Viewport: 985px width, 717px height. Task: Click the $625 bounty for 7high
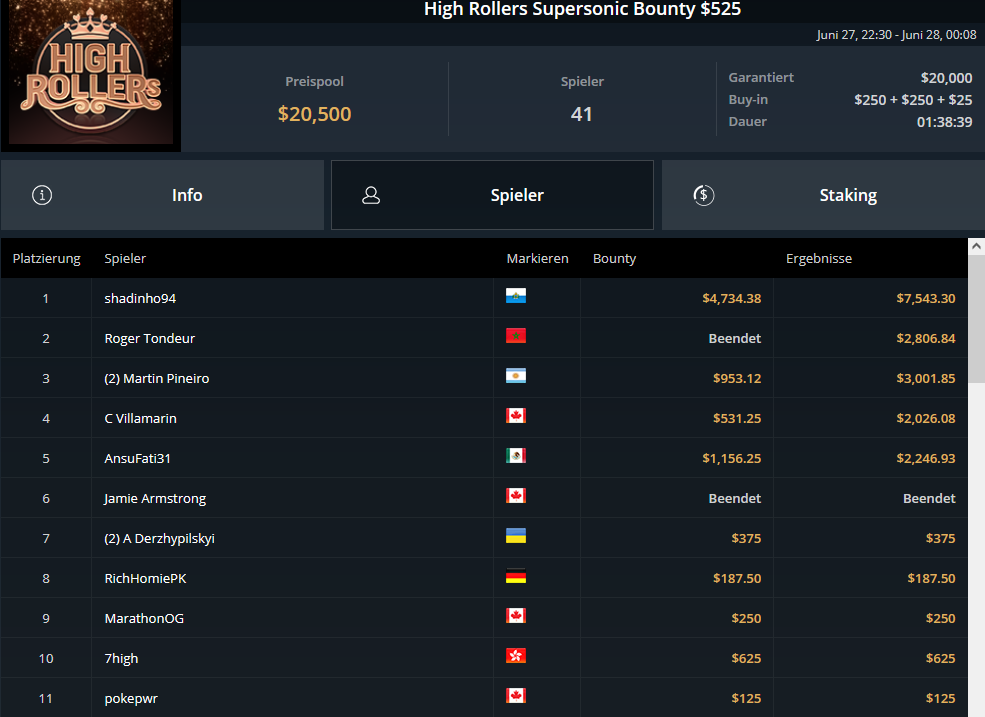(x=746, y=659)
